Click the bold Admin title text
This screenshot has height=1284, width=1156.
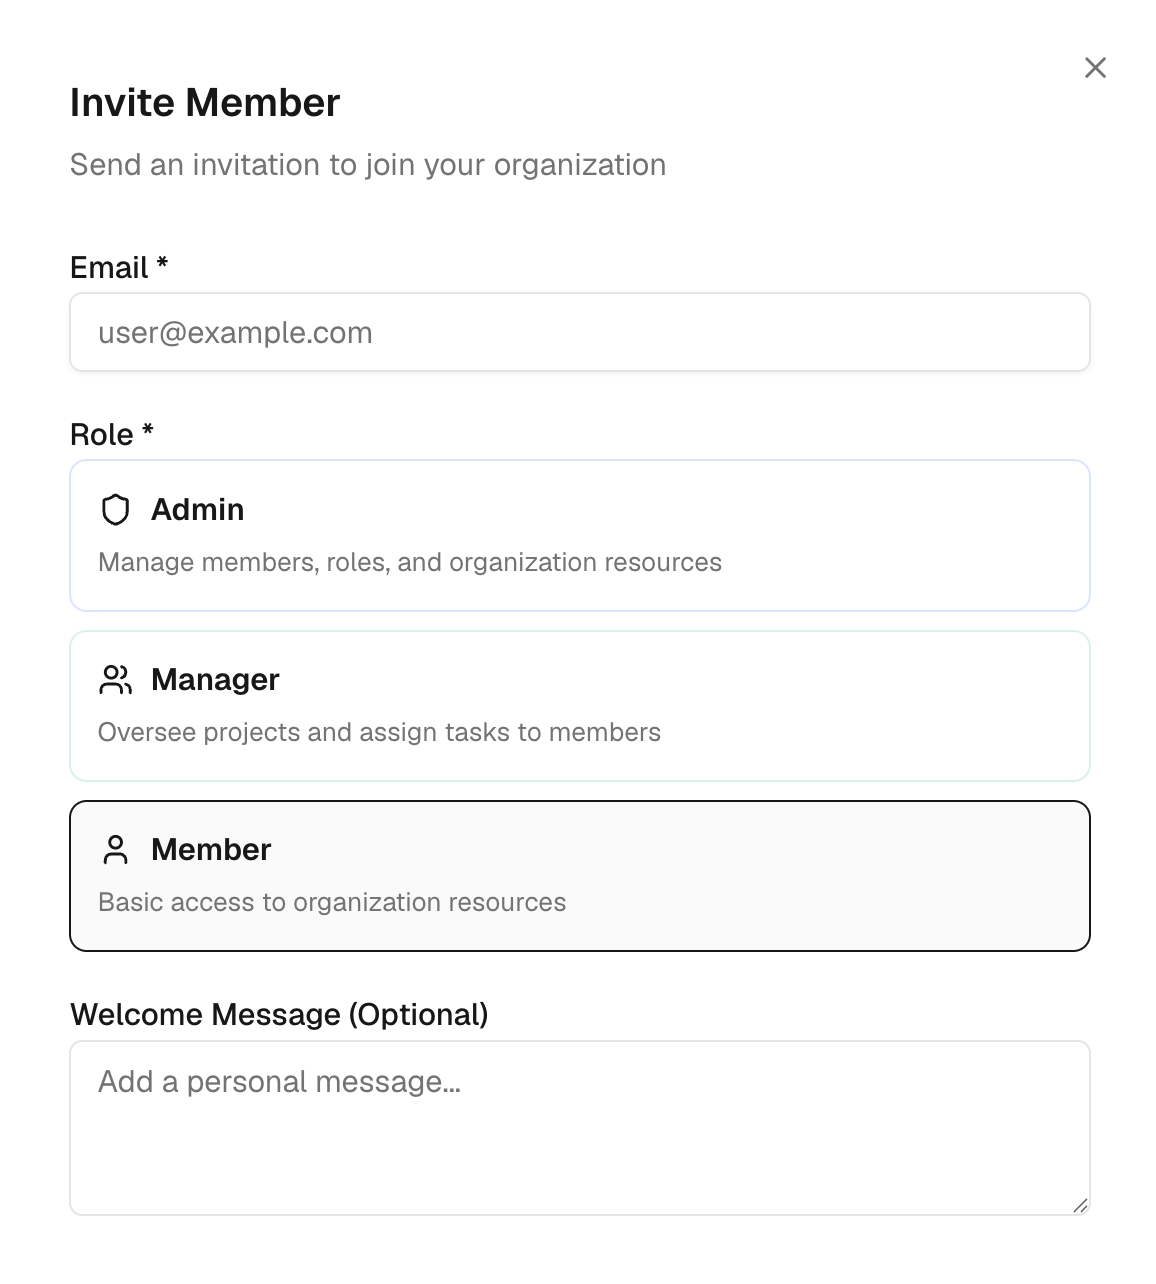[198, 510]
